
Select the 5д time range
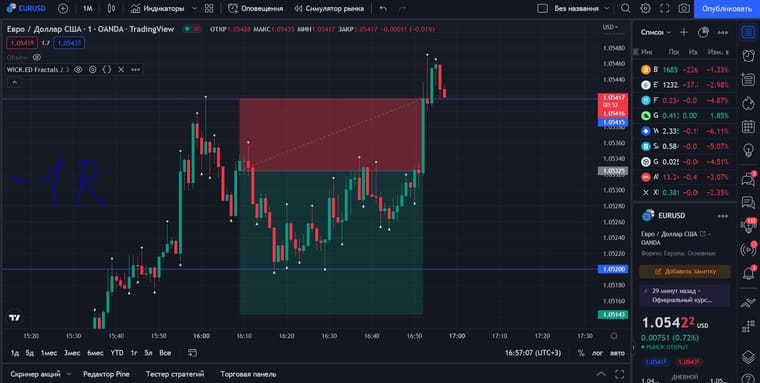[x=30, y=353]
